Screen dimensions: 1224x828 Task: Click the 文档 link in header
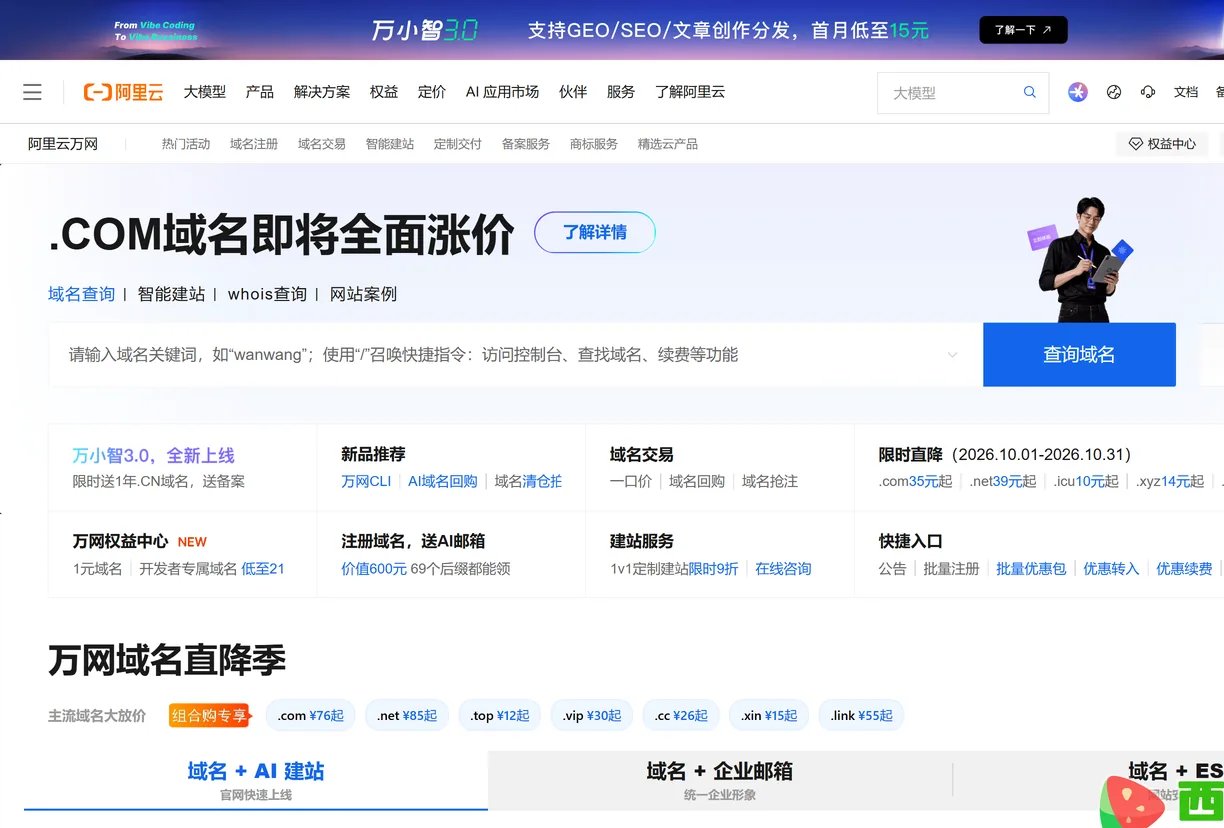click(x=1186, y=92)
